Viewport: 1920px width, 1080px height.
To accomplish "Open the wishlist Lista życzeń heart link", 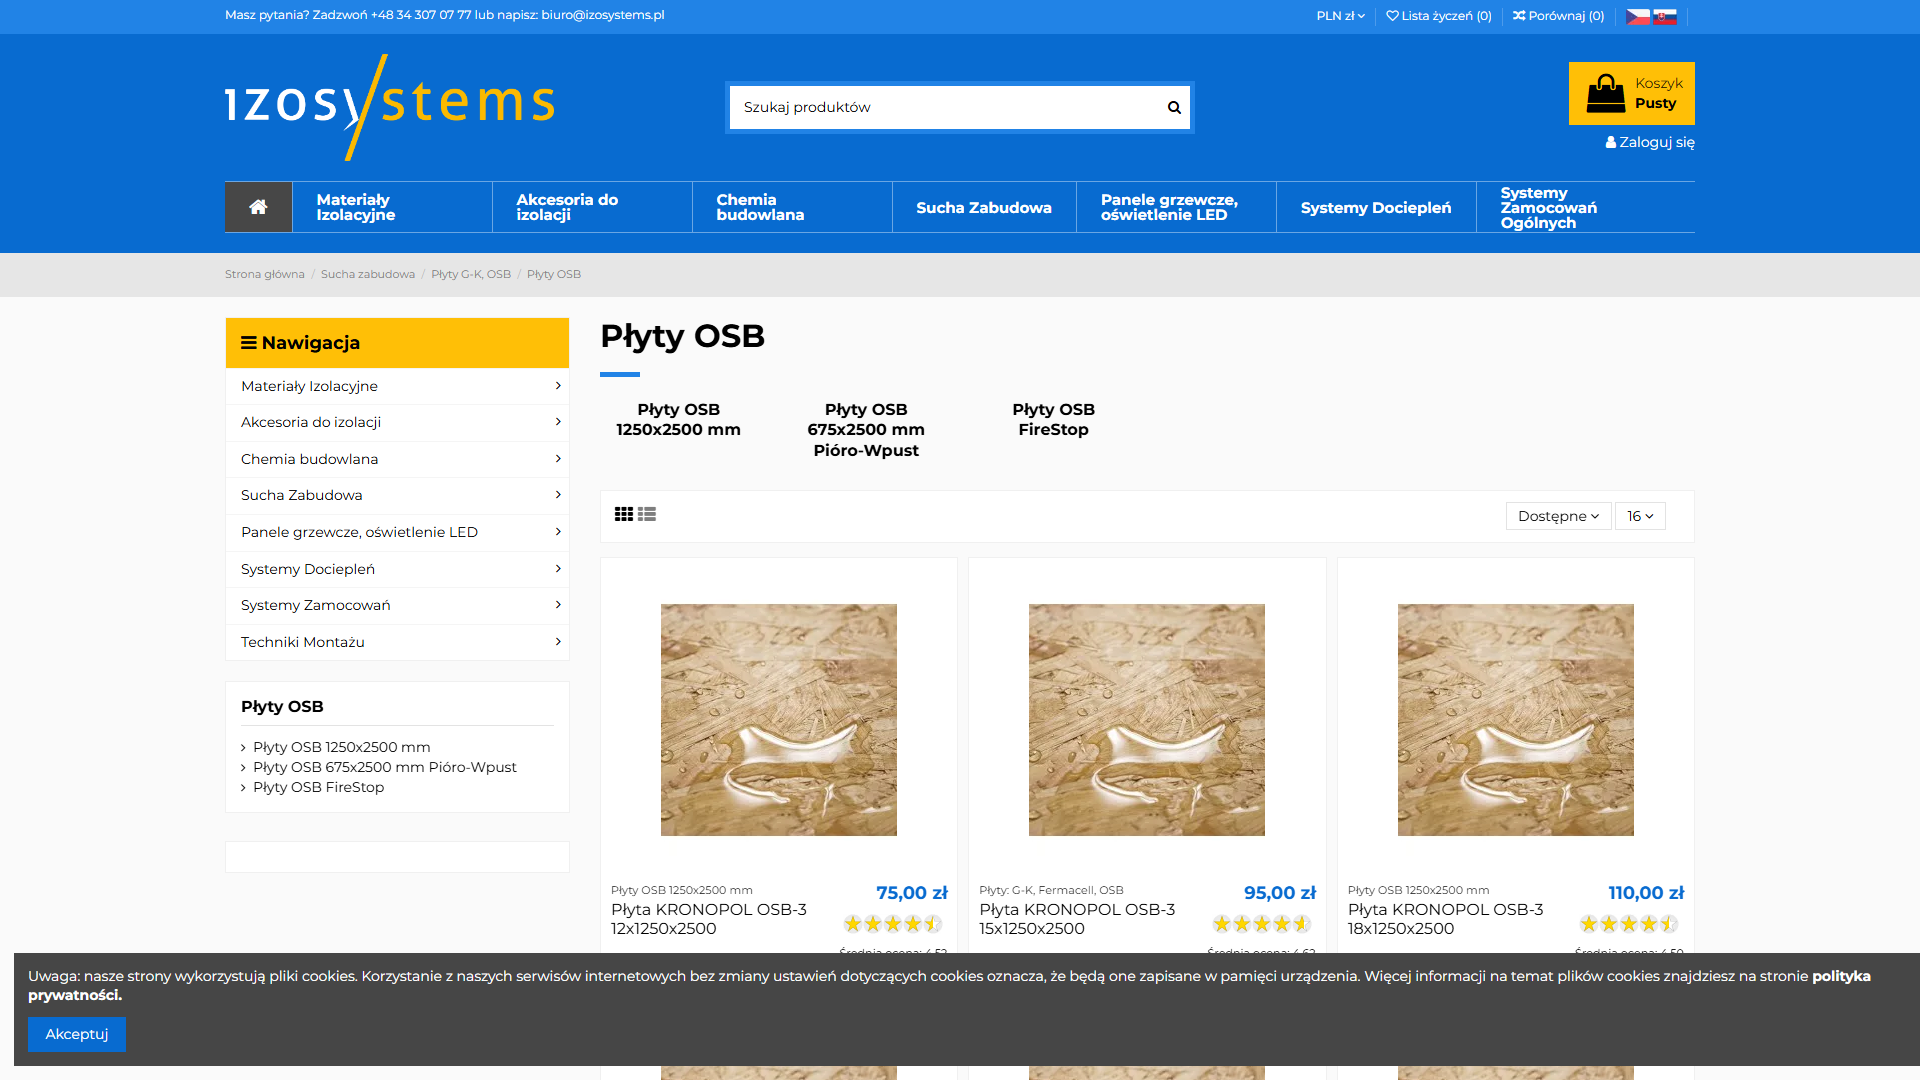I will 1438,16.
